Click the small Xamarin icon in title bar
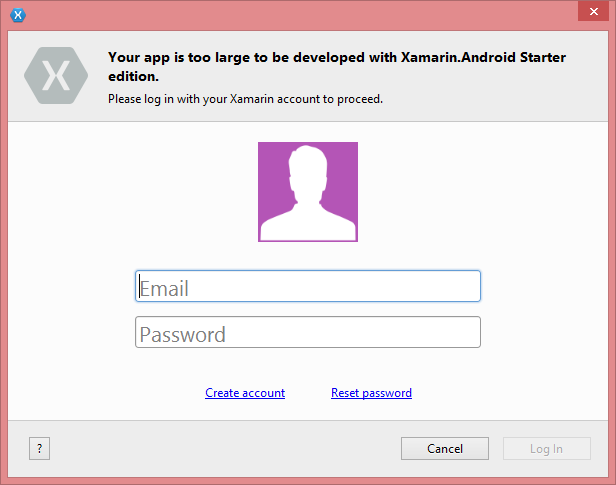 (18, 15)
